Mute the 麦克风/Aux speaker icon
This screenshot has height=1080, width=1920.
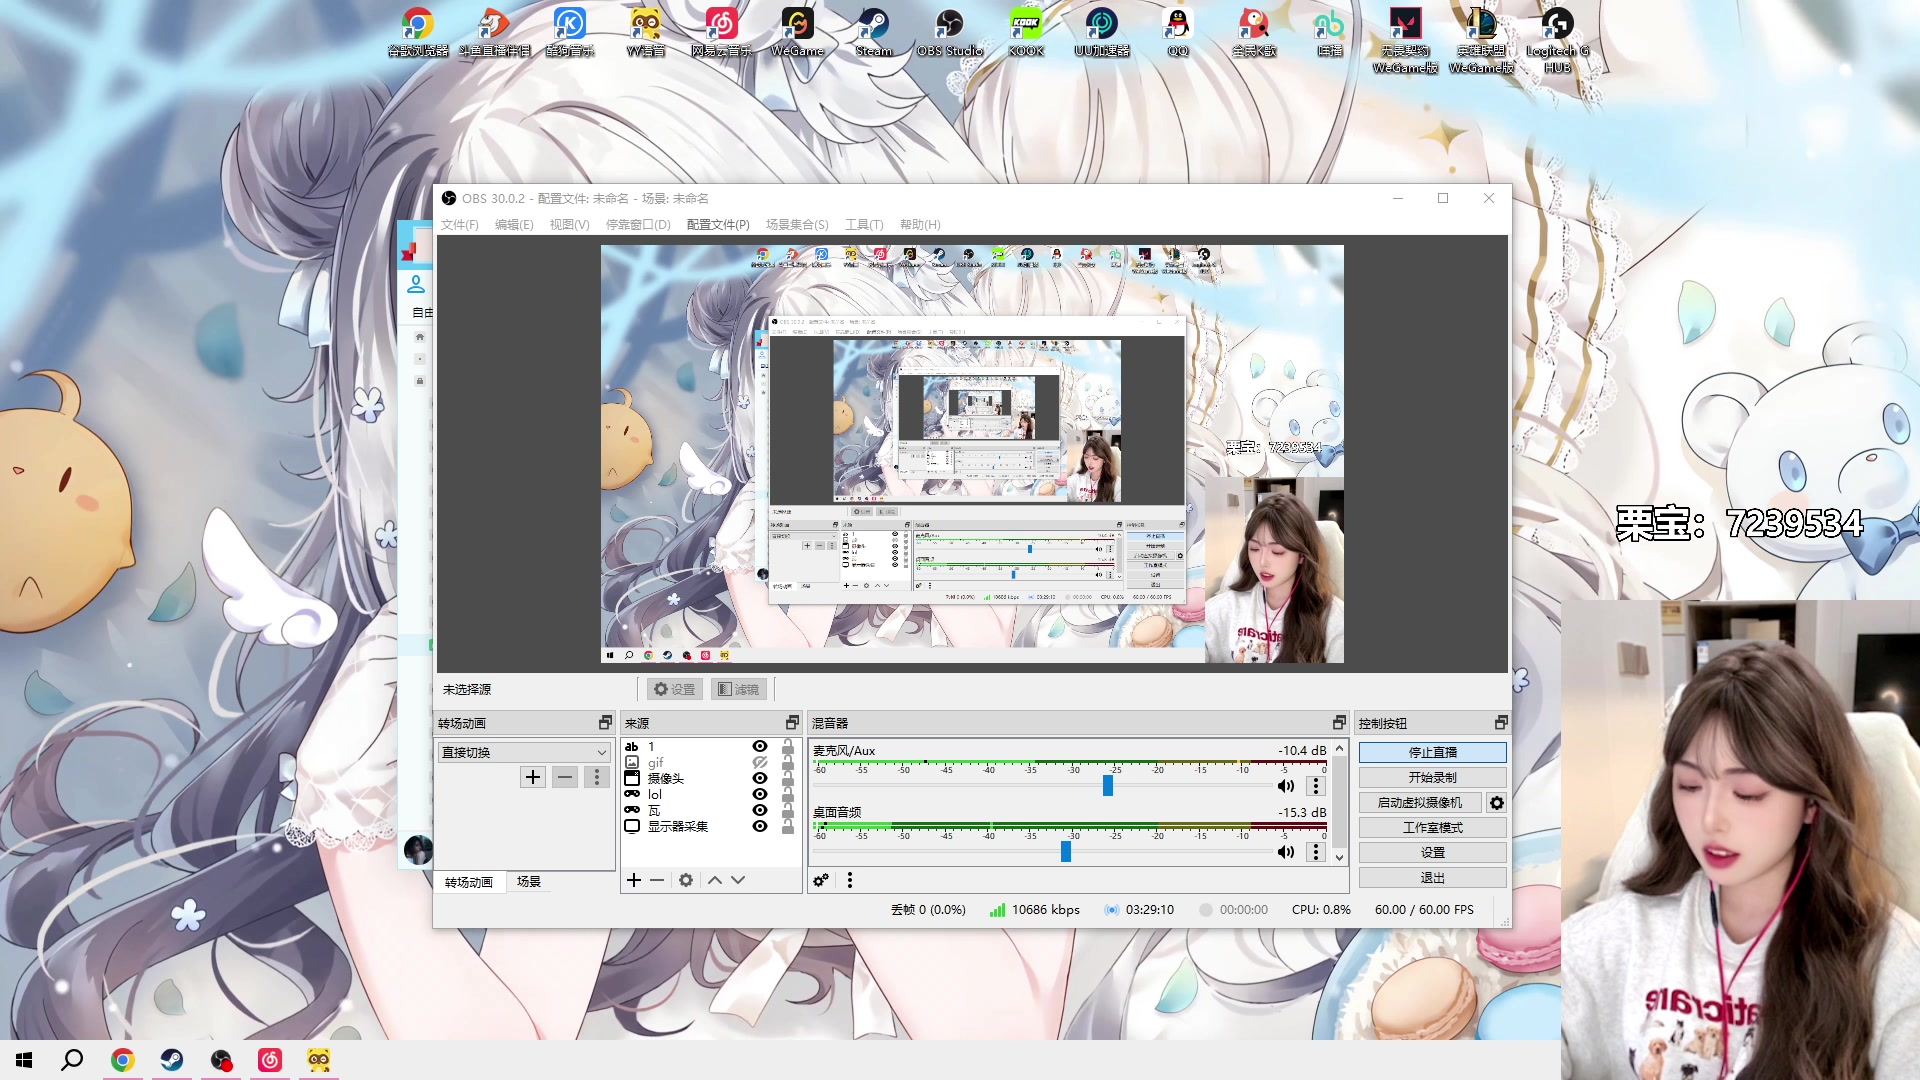[x=1286, y=787]
